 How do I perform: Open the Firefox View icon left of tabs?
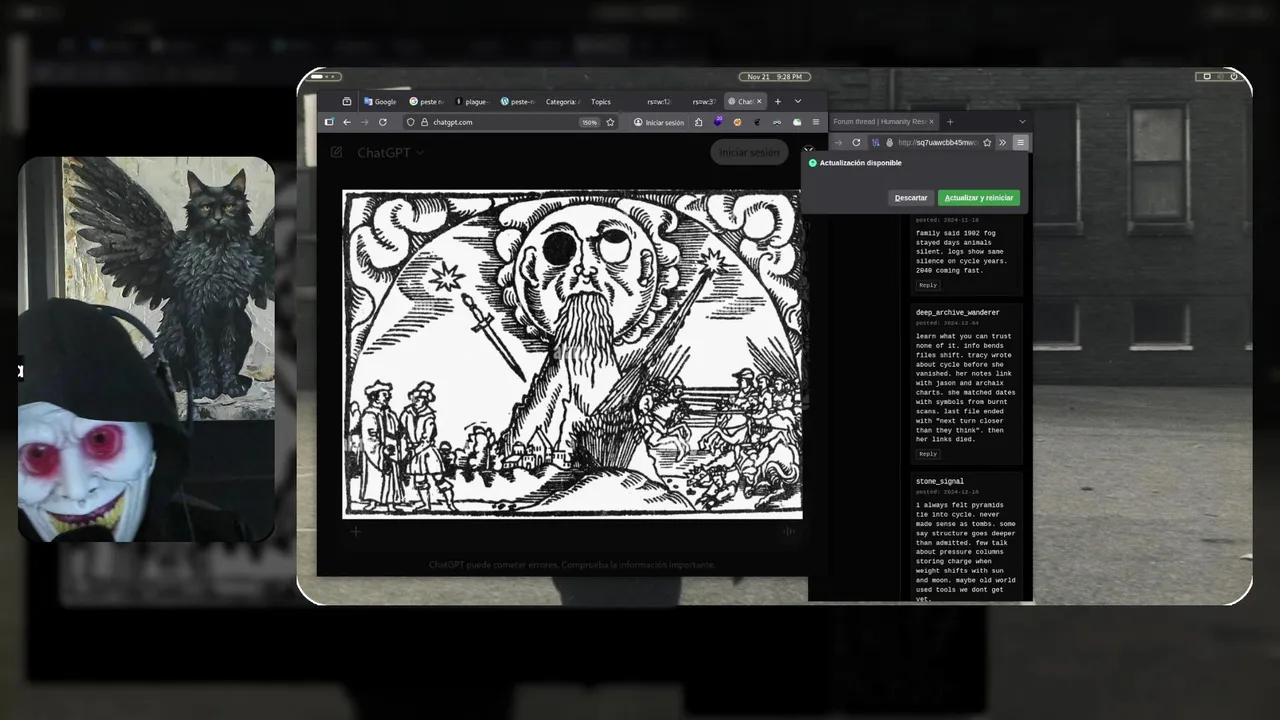[347, 101]
